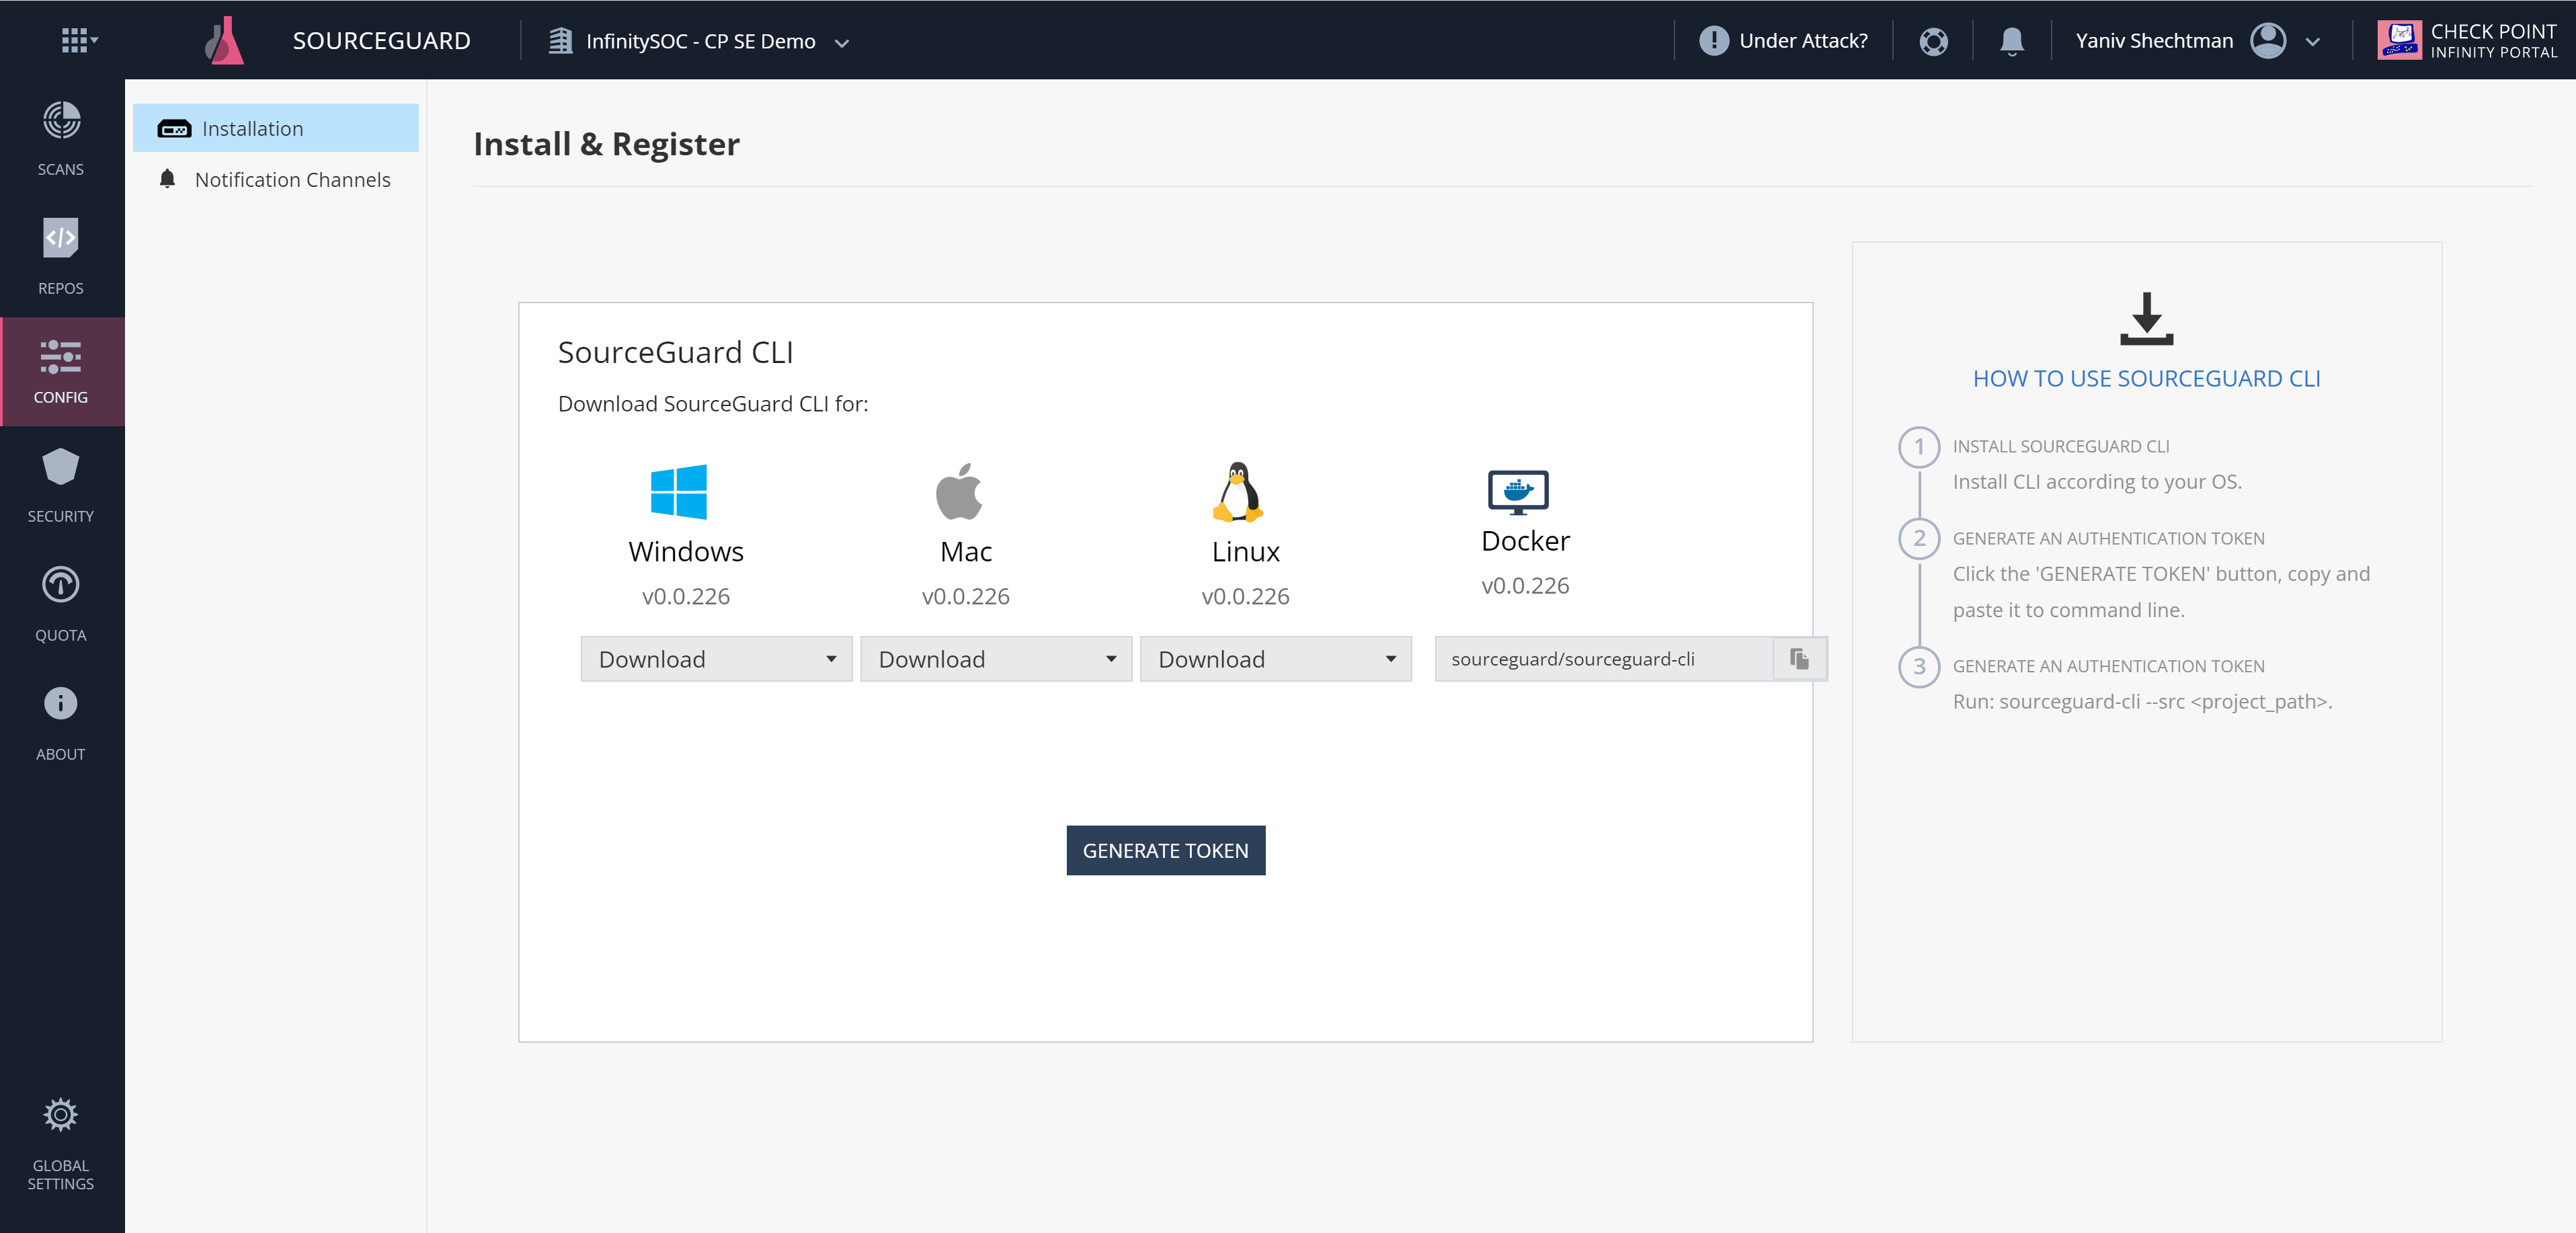Open Notification Channels menu item

(276, 179)
